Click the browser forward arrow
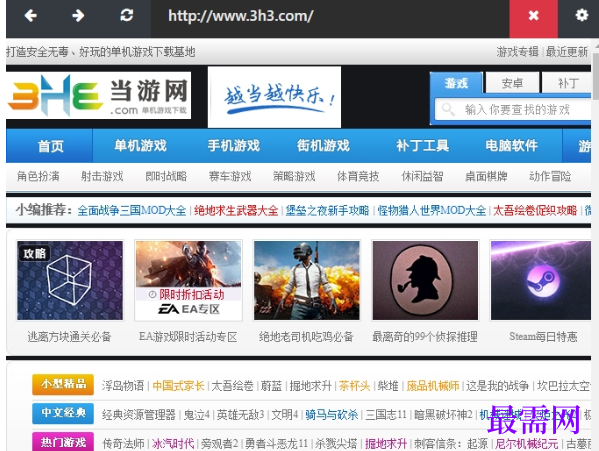This screenshot has width=599, height=451. (x=78, y=16)
